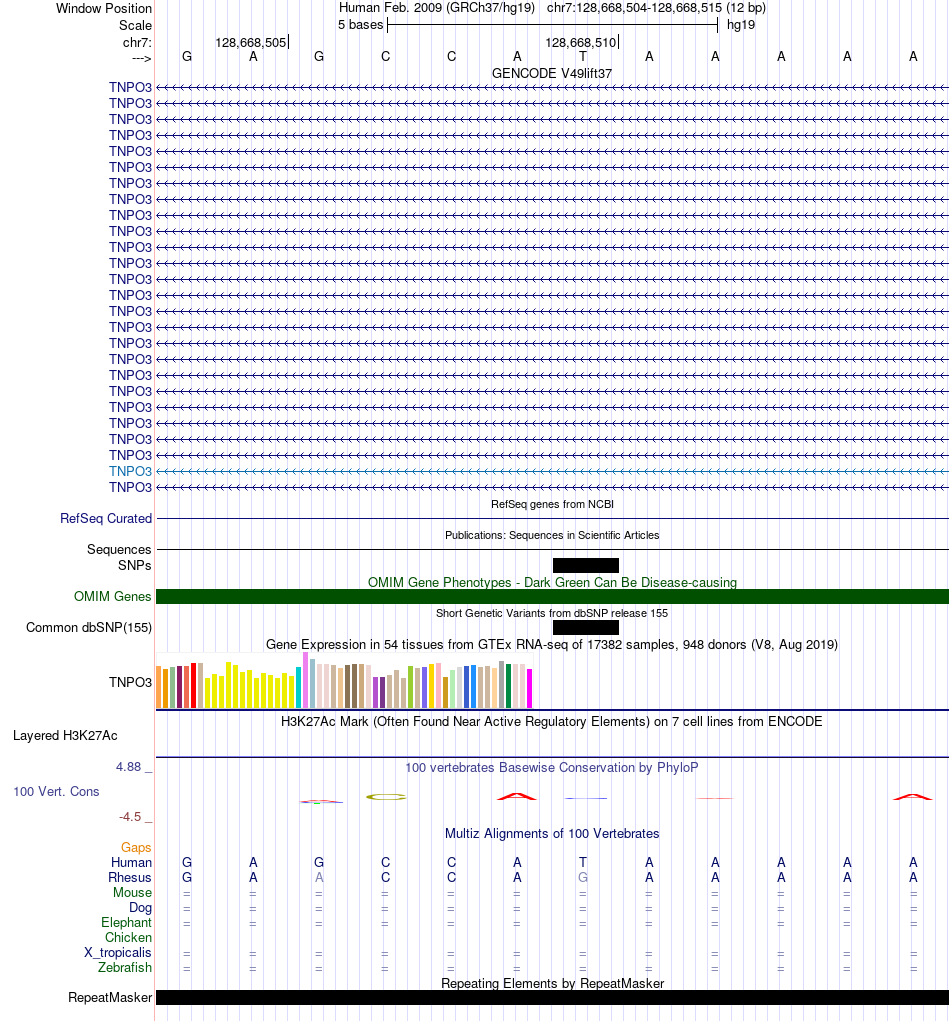Open "Short Genetic Variants from dbSNP release 155"
This screenshot has width=950, height=1021.
(x=552, y=613)
